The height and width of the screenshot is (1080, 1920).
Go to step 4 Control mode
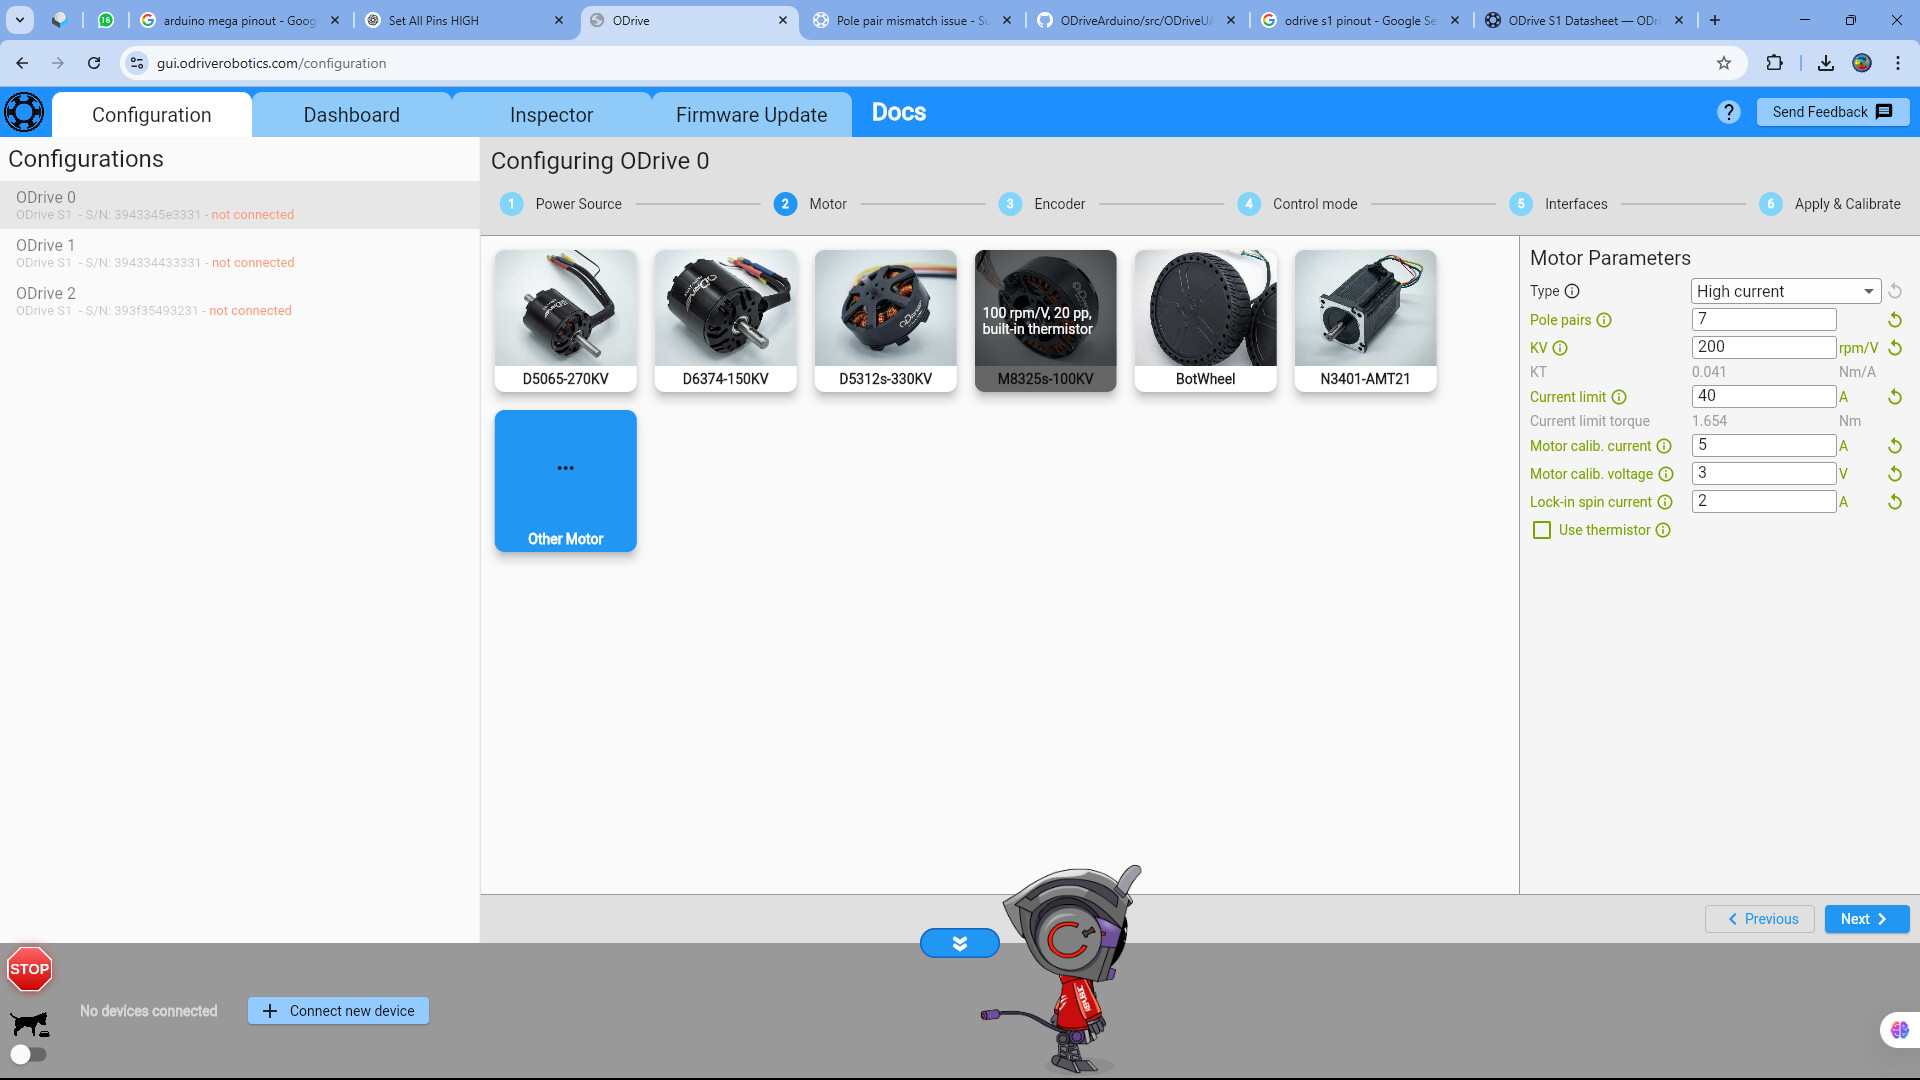point(1297,204)
